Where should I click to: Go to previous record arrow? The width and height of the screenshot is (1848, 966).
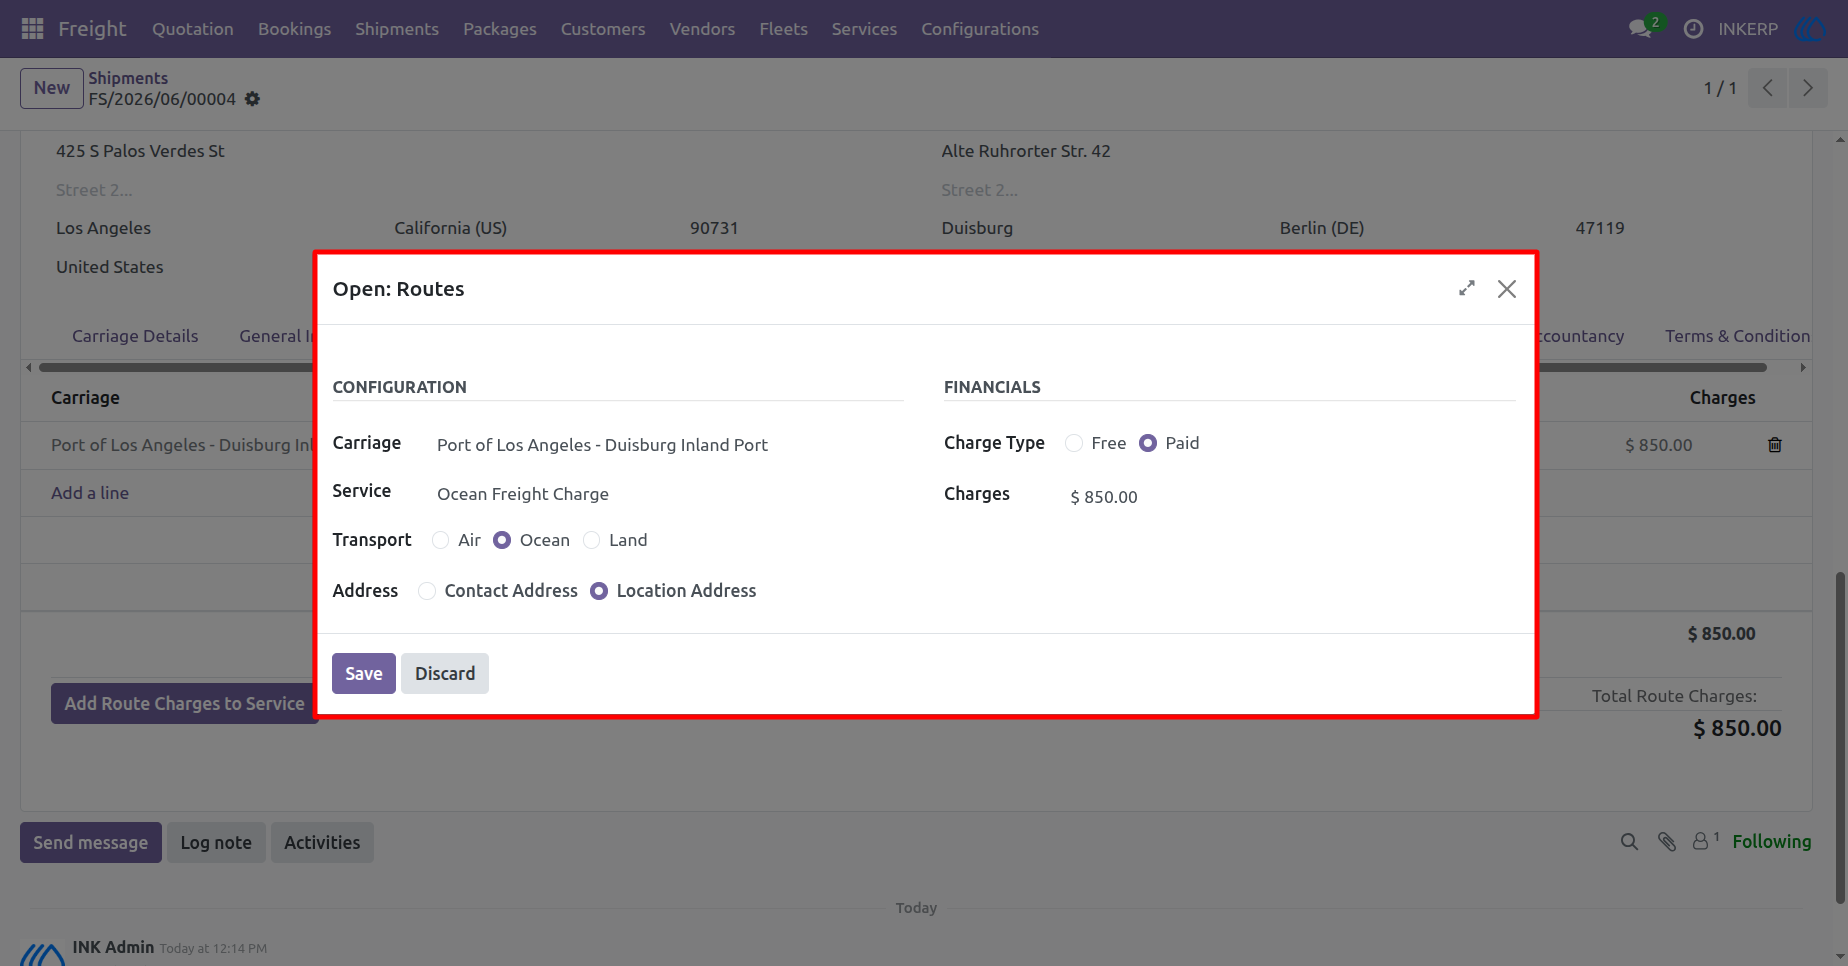pos(1768,88)
